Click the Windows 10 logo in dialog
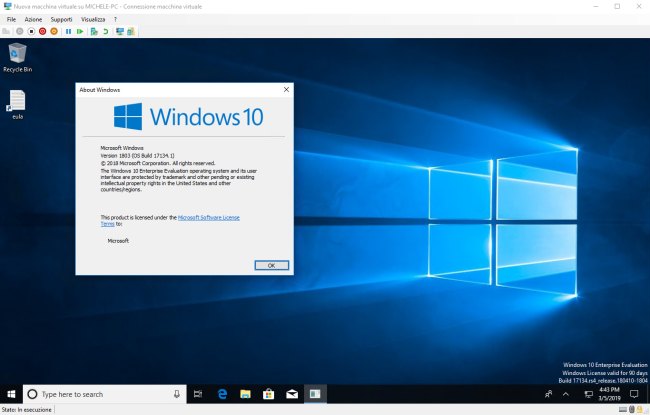Screen dimensions: 650x415 (x=189, y=116)
